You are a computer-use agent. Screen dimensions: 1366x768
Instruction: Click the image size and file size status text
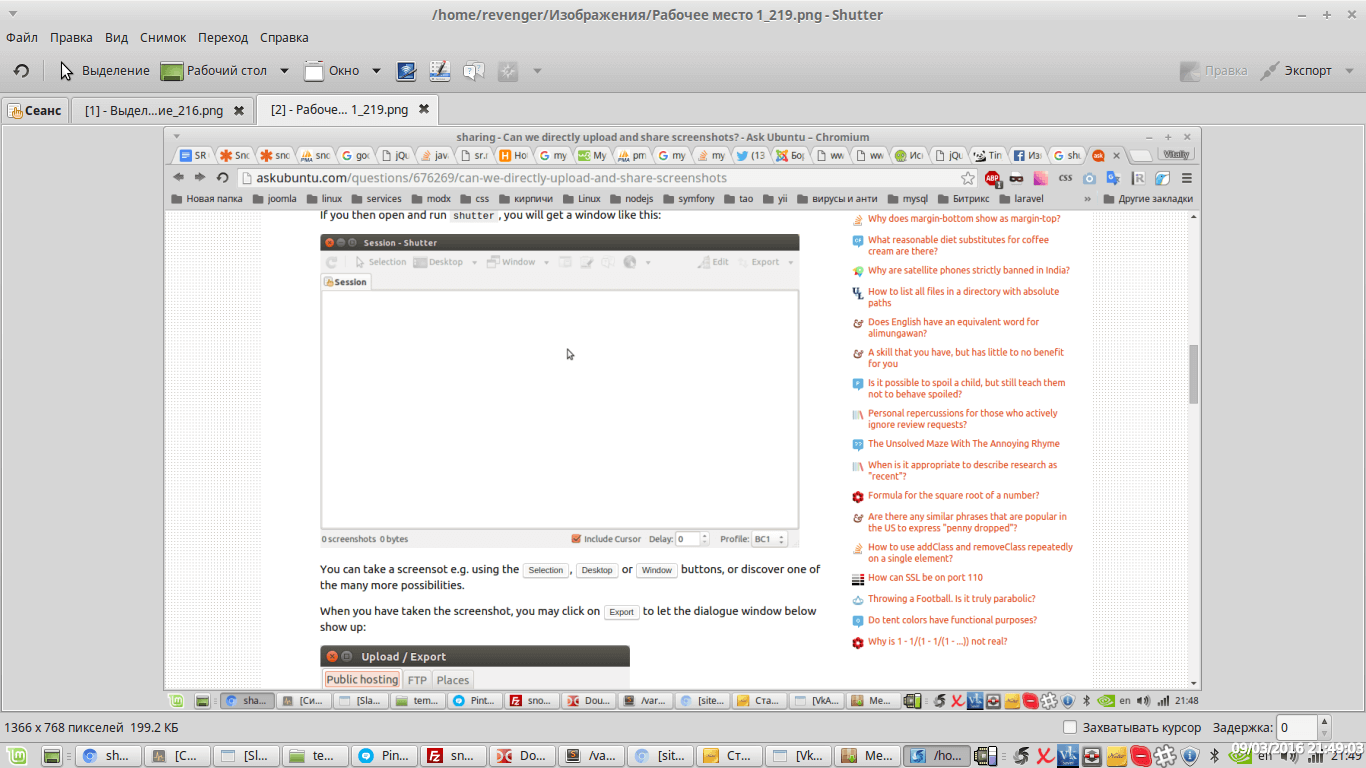pyautogui.click(x=92, y=728)
